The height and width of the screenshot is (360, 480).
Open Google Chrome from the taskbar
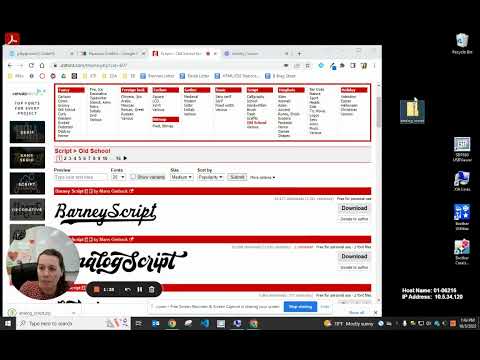(x=172, y=323)
